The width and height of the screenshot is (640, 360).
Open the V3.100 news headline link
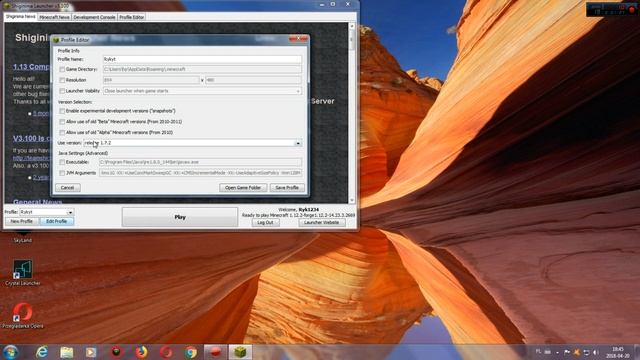(31, 138)
